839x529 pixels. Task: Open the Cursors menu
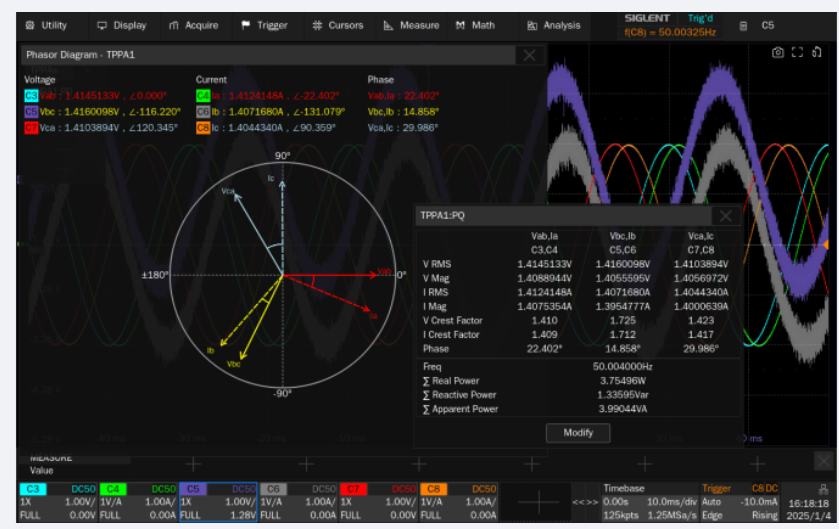[338, 25]
